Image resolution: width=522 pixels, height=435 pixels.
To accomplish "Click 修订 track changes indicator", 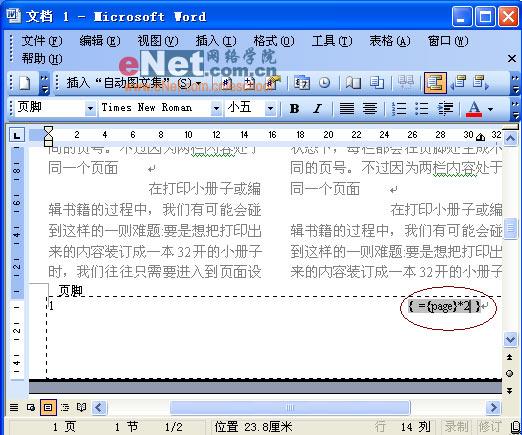I will [x=490, y=426].
